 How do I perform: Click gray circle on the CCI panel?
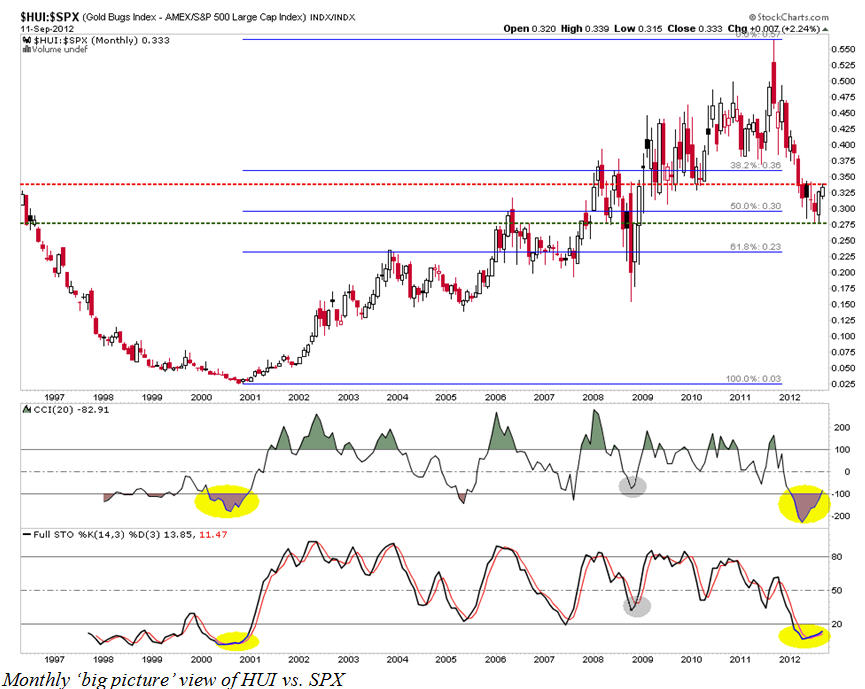(x=632, y=486)
